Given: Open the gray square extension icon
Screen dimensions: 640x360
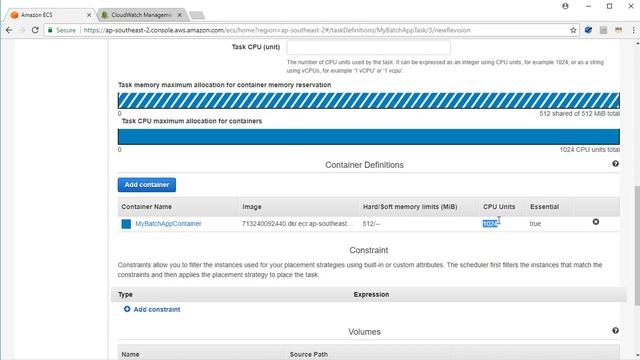Looking at the screenshot, I should click(x=603, y=30).
